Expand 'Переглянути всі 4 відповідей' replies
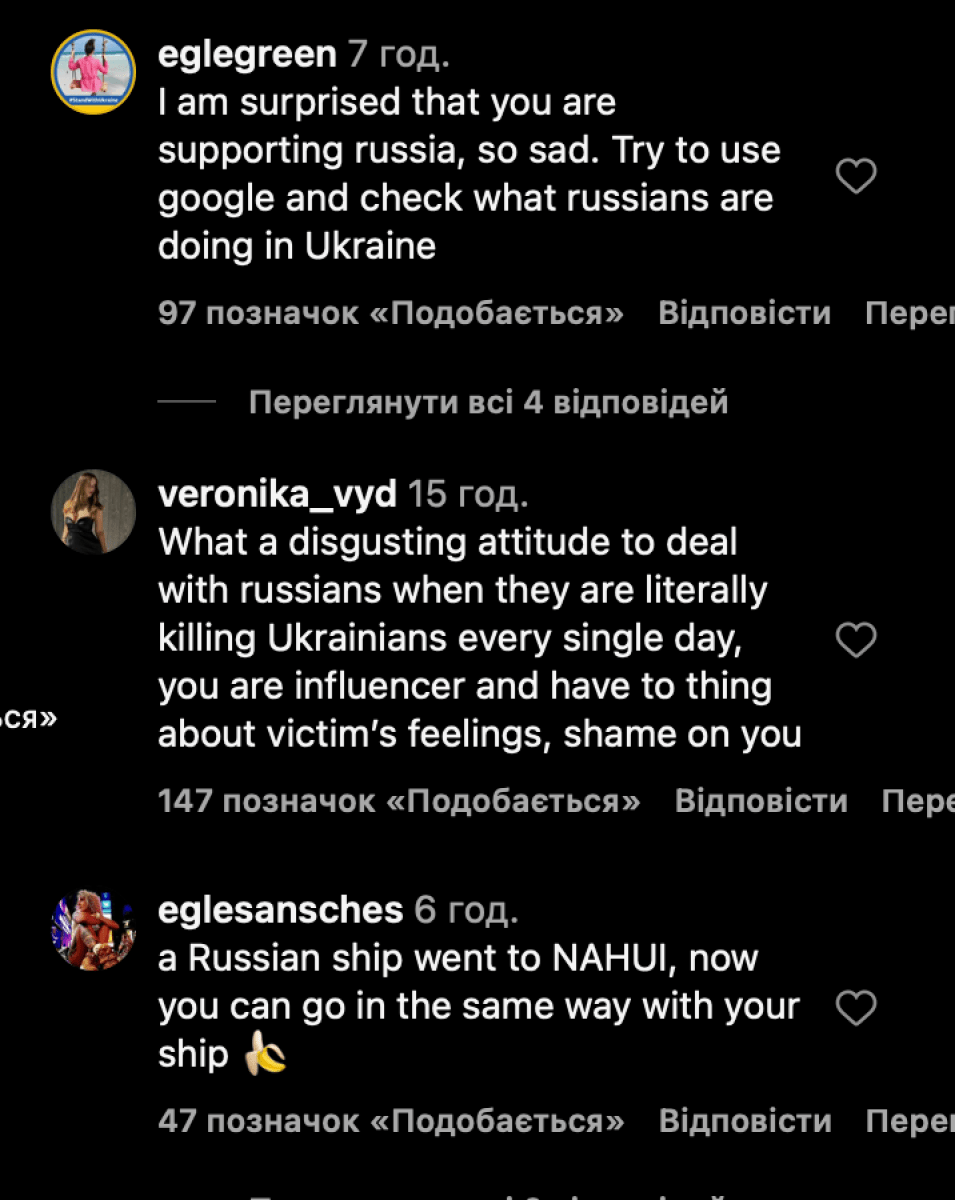 pyautogui.click(x=488, y=403)
